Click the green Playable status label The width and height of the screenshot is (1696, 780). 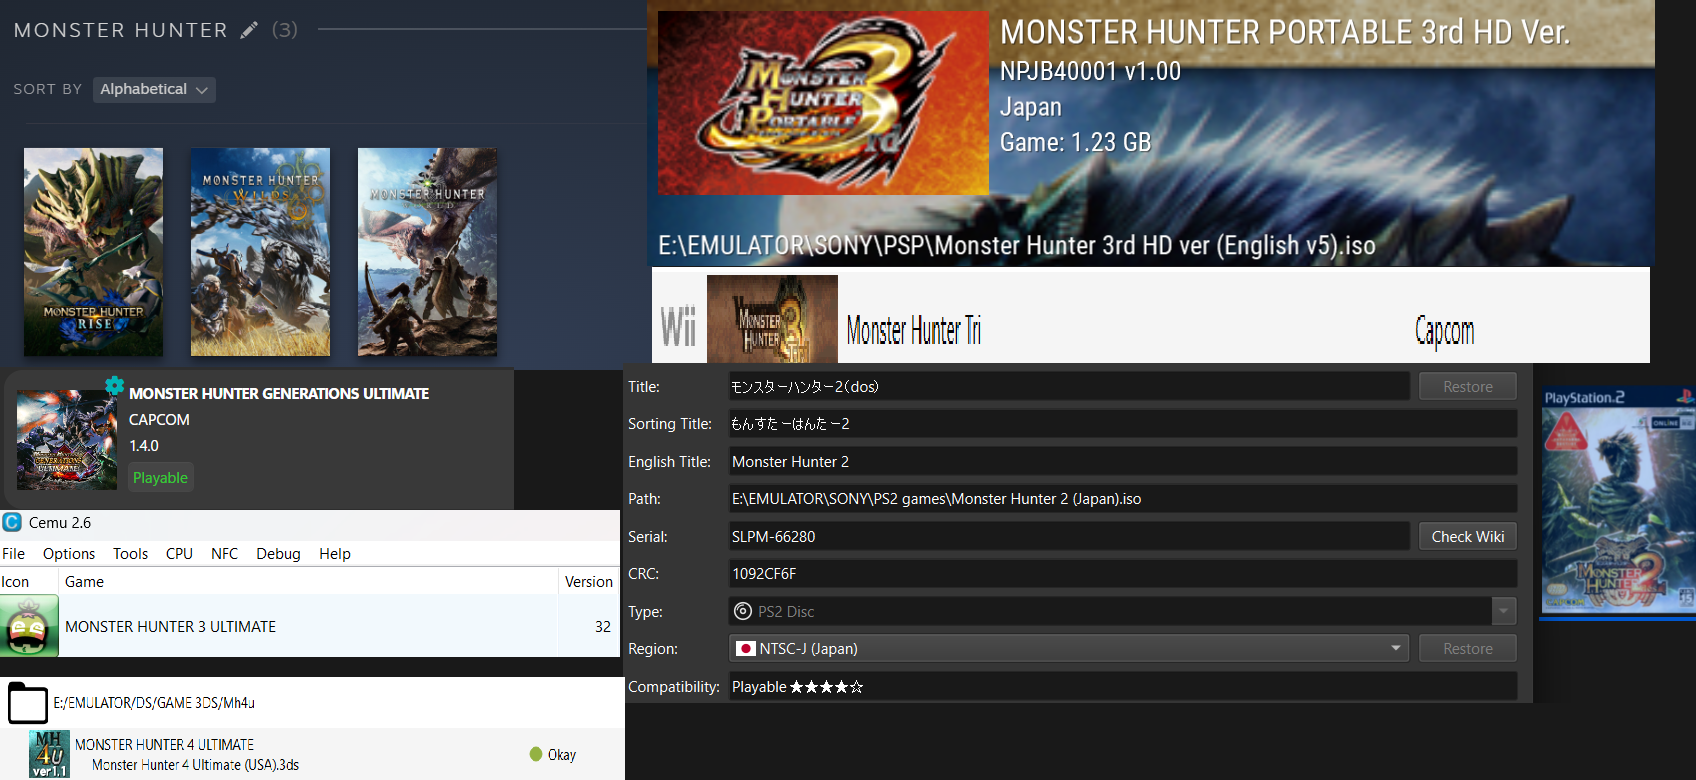[160, 478]
